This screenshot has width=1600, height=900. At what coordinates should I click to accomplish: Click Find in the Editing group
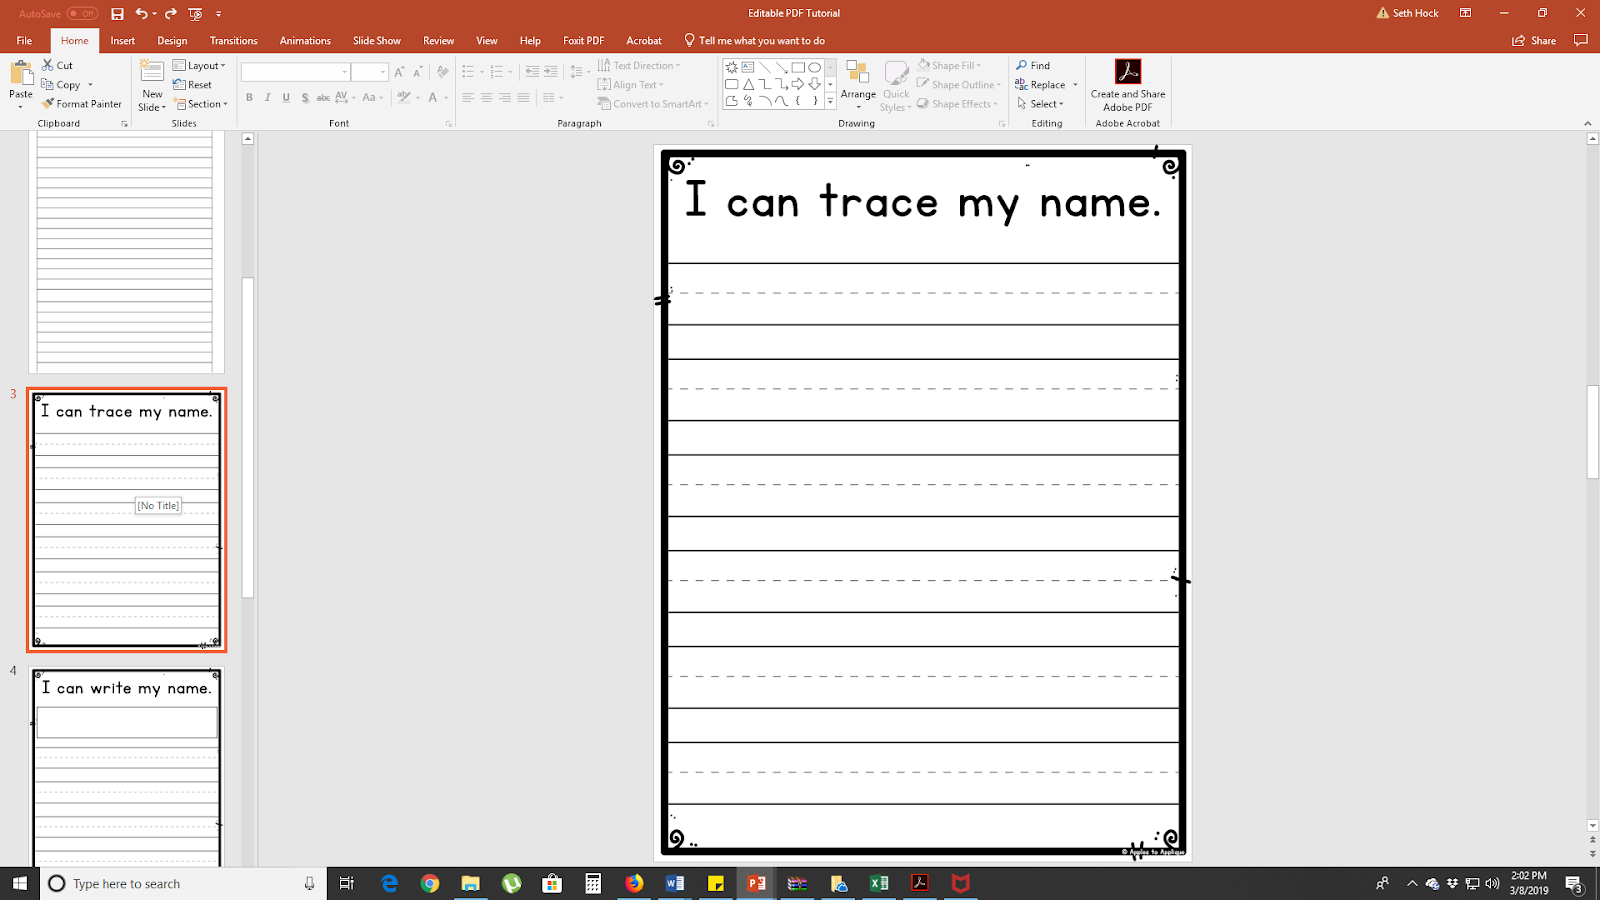pyautogui.click(x=1033, y=66)
